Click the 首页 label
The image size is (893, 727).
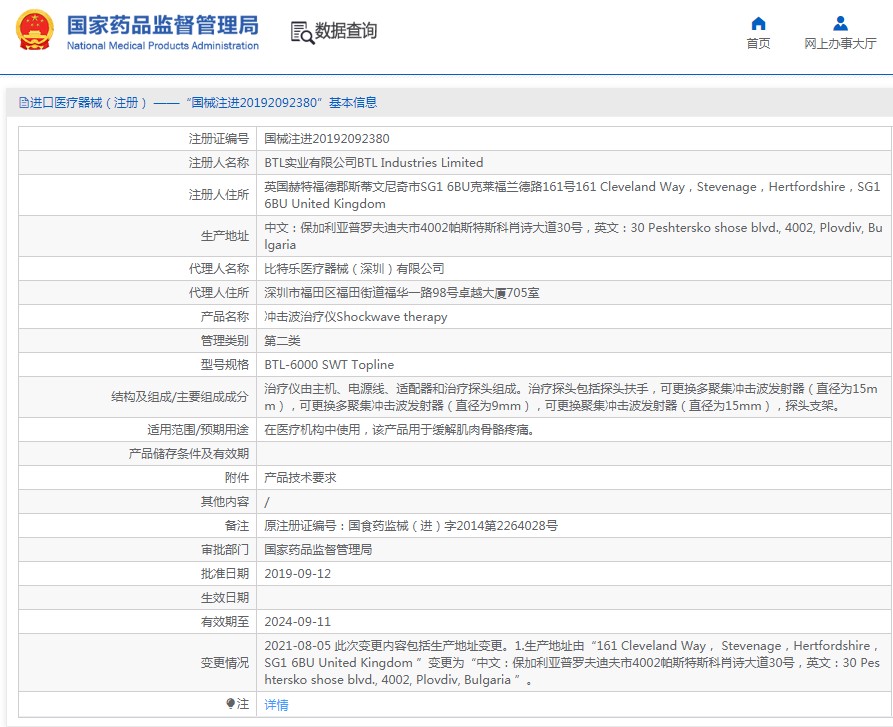(x=758, y=43)
